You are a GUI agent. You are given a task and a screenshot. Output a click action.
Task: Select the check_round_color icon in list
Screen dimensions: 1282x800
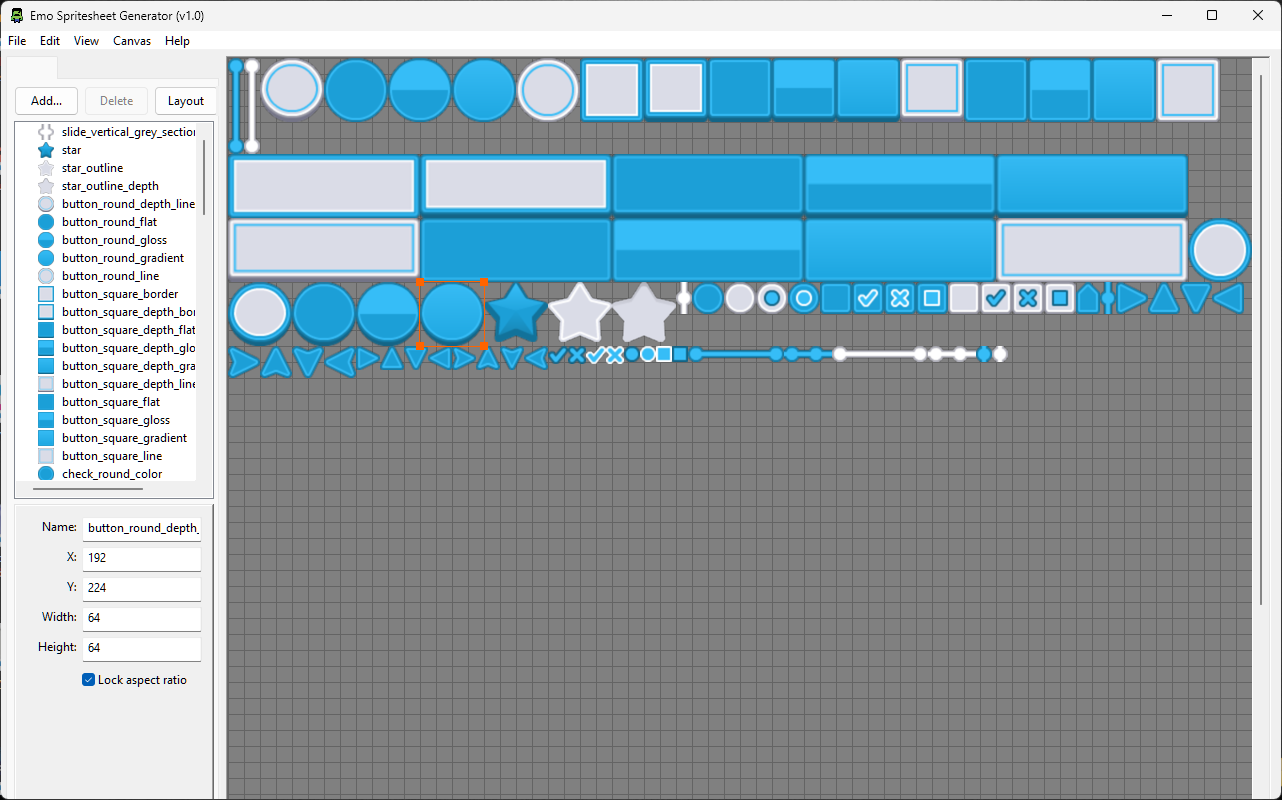coord(45,474)
